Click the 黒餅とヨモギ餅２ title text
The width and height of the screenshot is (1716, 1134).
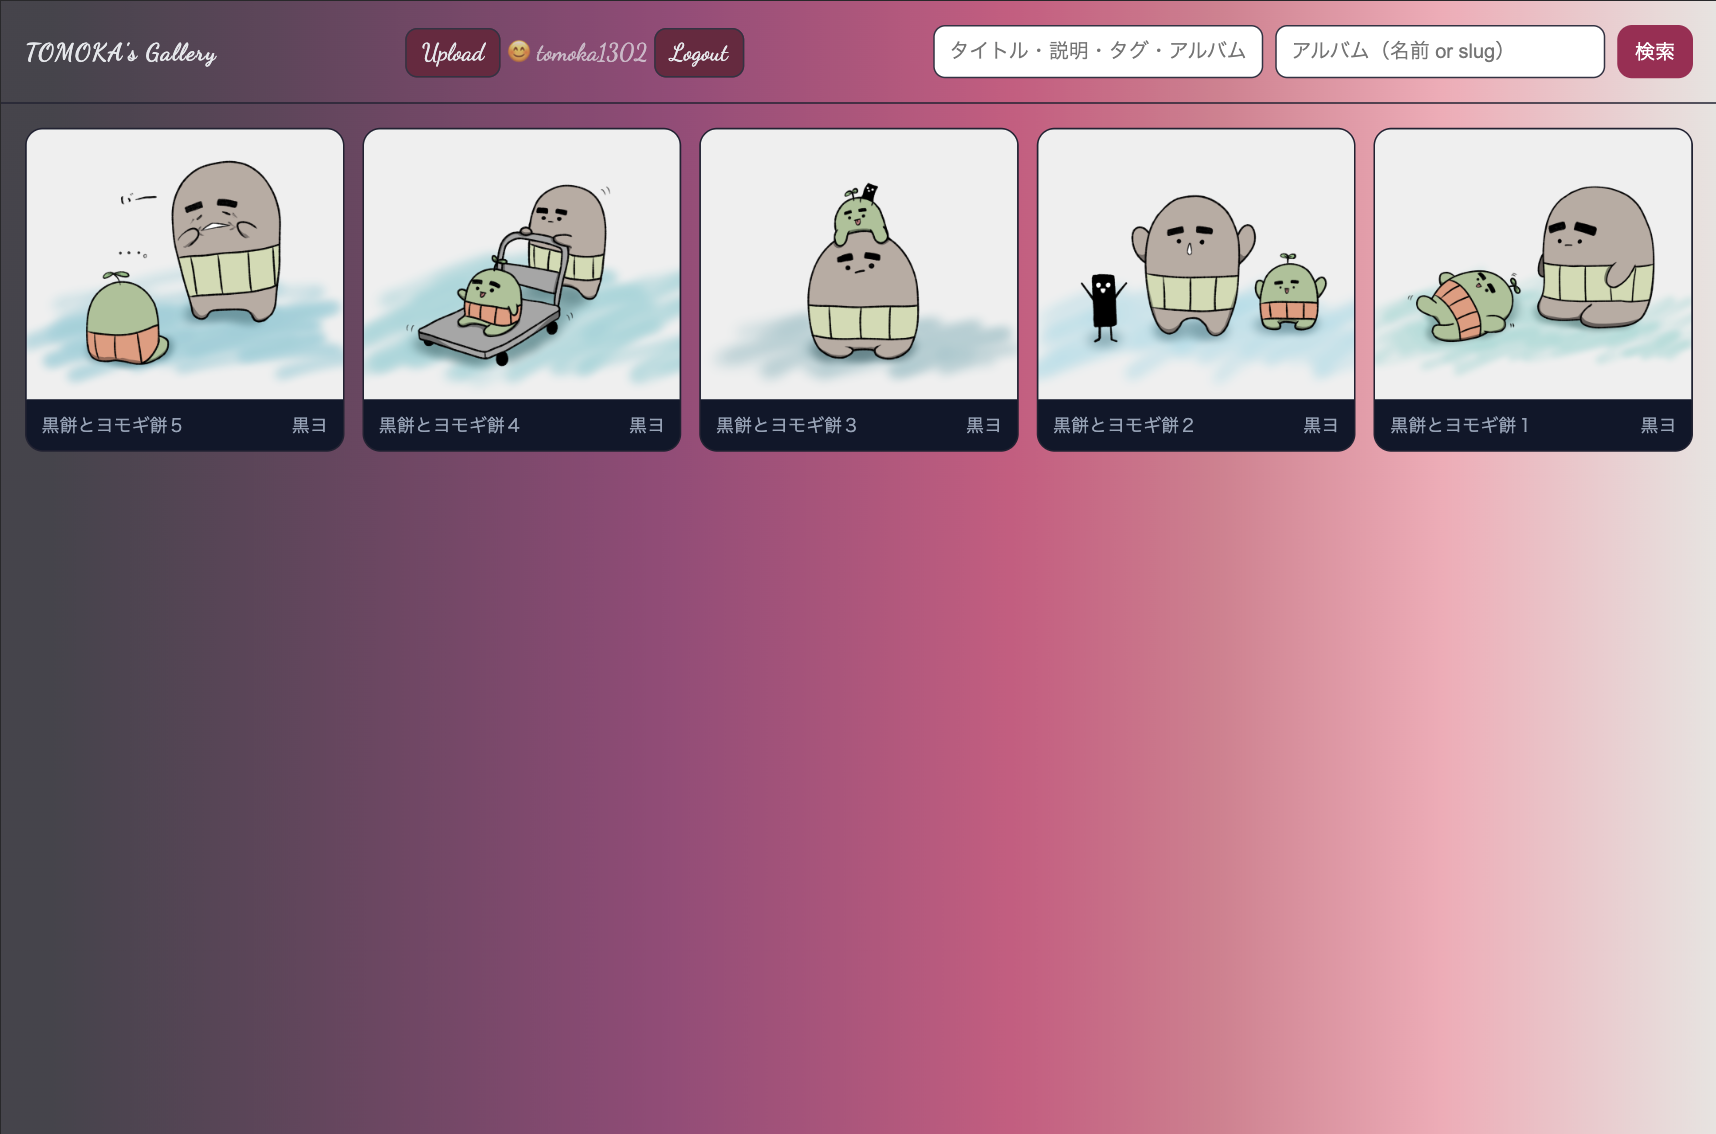click(x=1123, y=425)
